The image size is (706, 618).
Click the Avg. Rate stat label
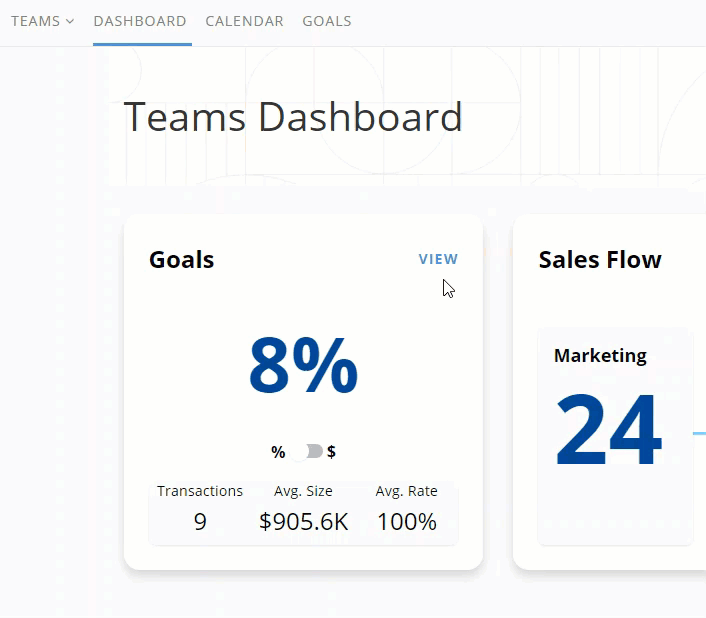click(x=407, y=491)
